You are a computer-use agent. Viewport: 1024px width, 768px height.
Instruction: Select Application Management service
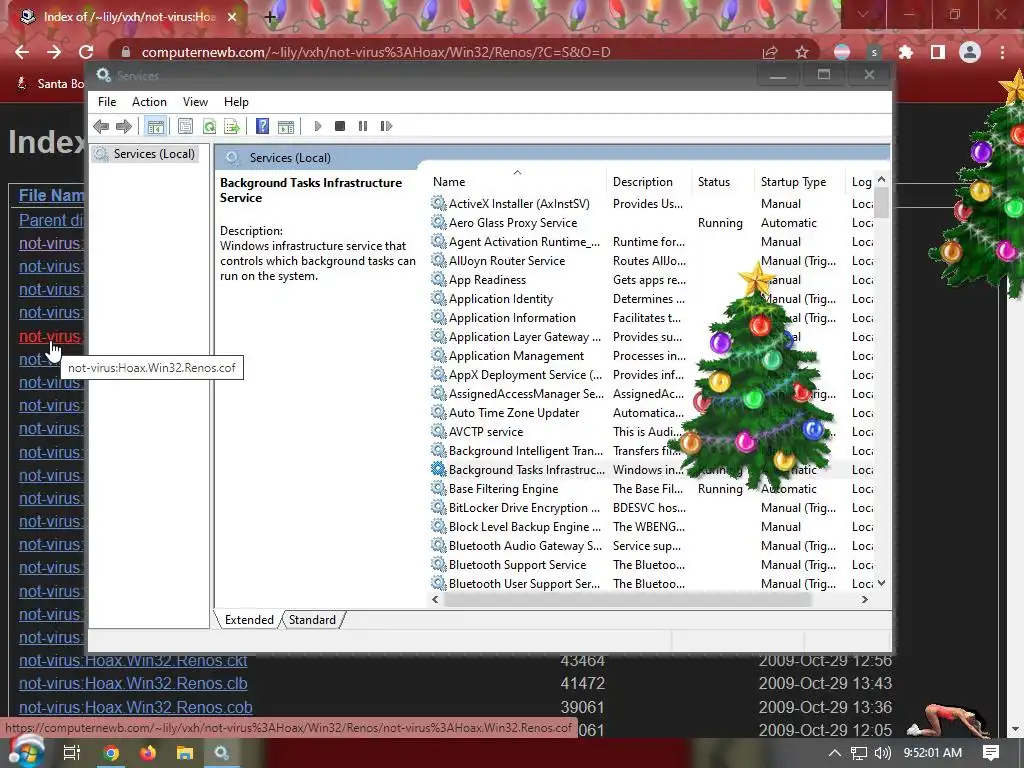[x=516, y=355]
